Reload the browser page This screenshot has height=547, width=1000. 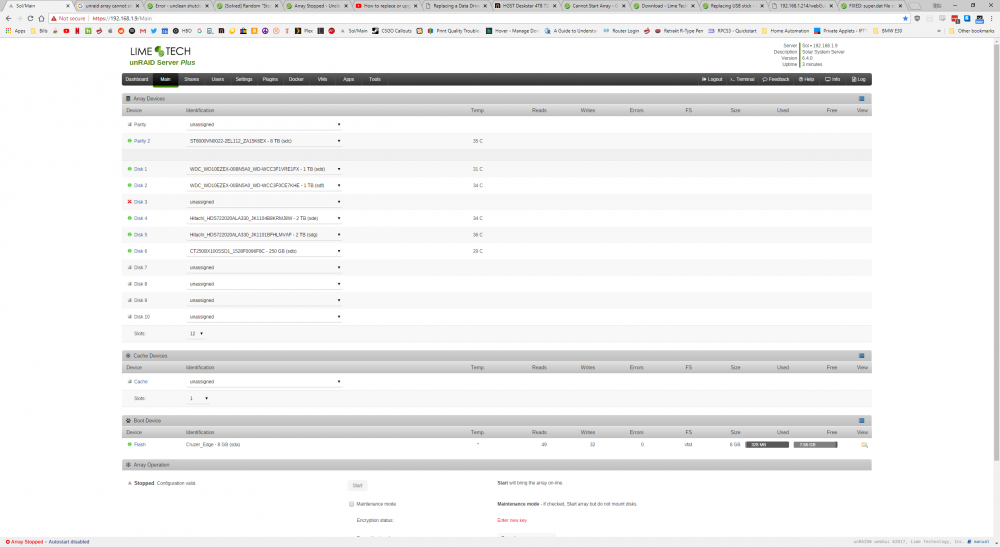point(30,18)
